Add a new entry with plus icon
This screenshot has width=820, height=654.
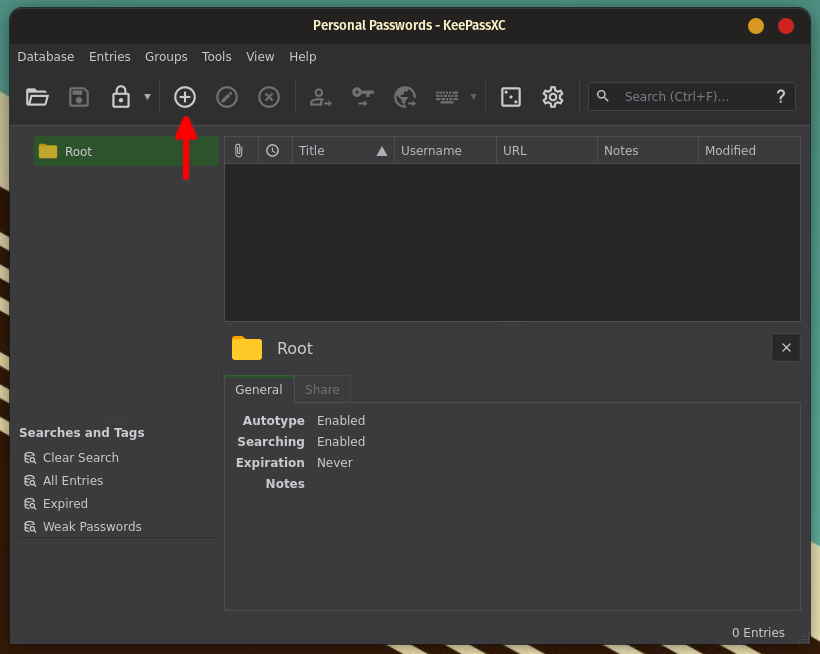pyautogui.click(x=185, y=97)
